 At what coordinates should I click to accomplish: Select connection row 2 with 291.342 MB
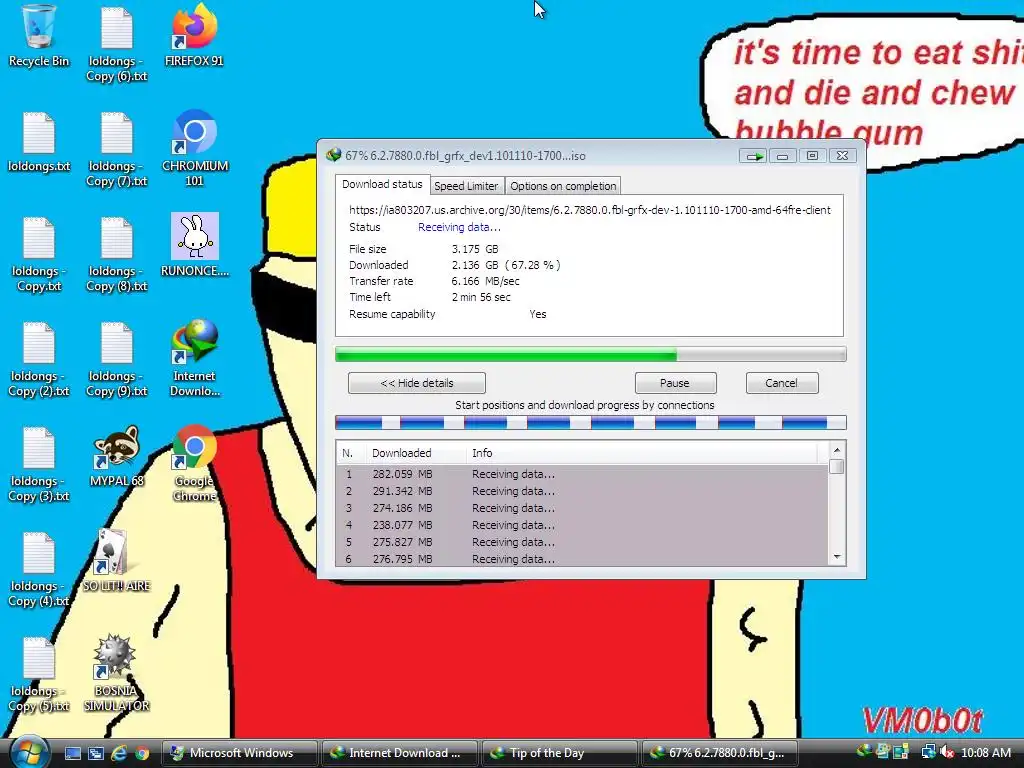pos(582,491)
